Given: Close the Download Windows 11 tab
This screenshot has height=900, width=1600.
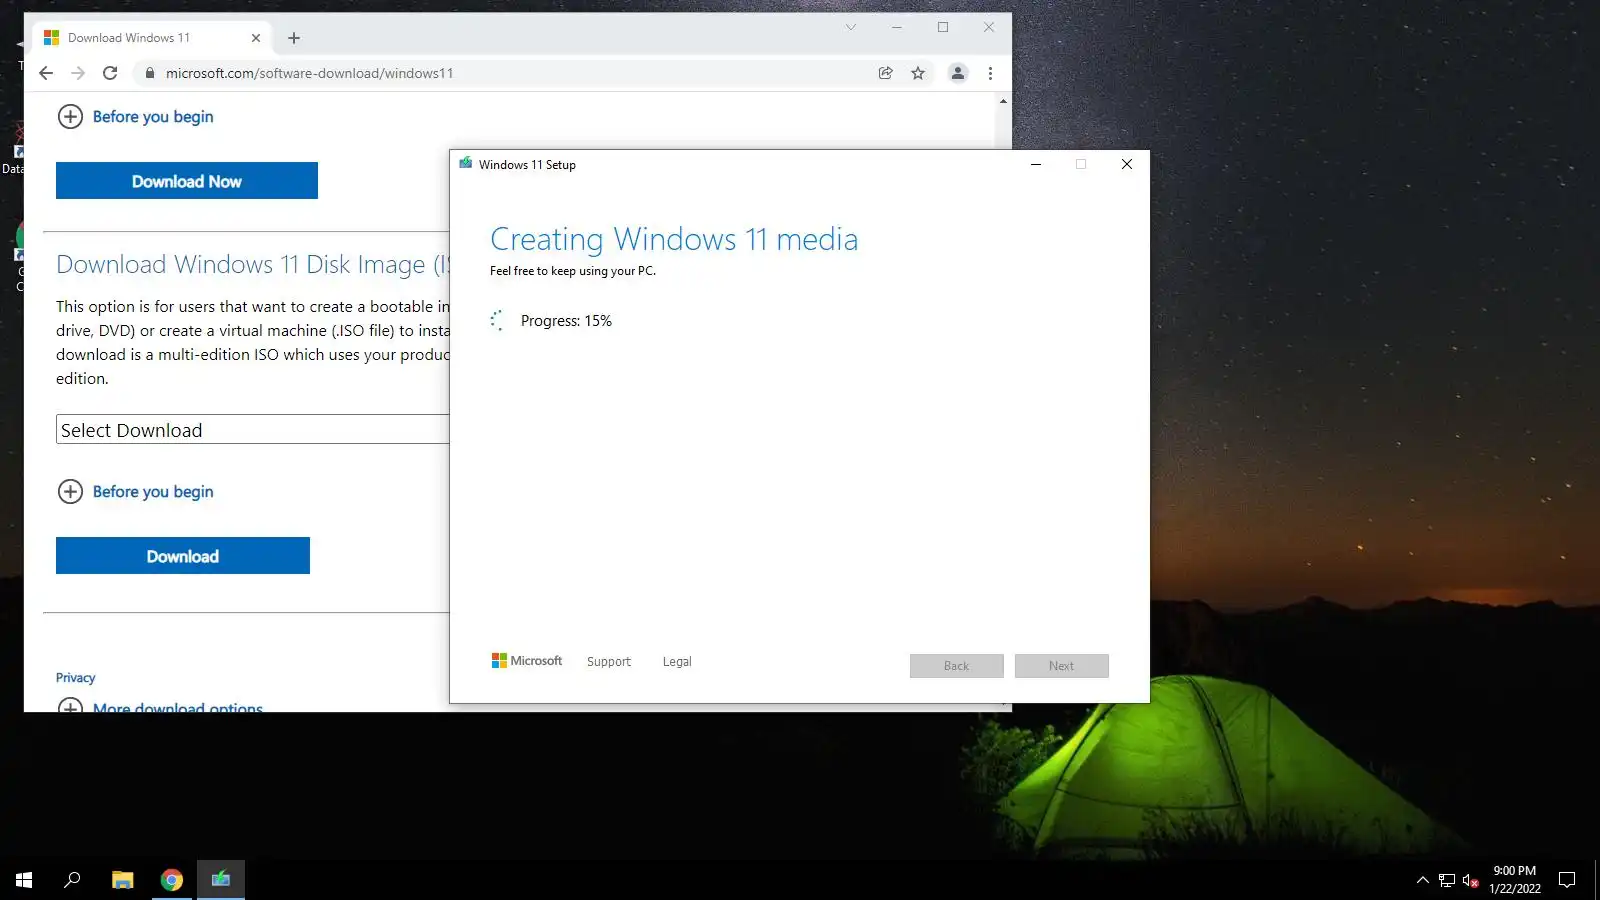Looking at the screenshot, I should [x=256, y=38].
